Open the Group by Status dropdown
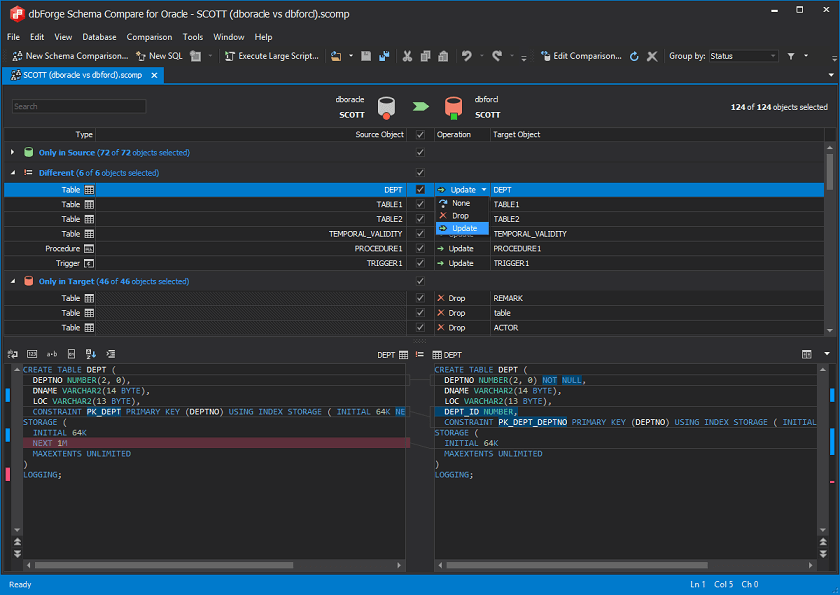 (x=743, y=56)
